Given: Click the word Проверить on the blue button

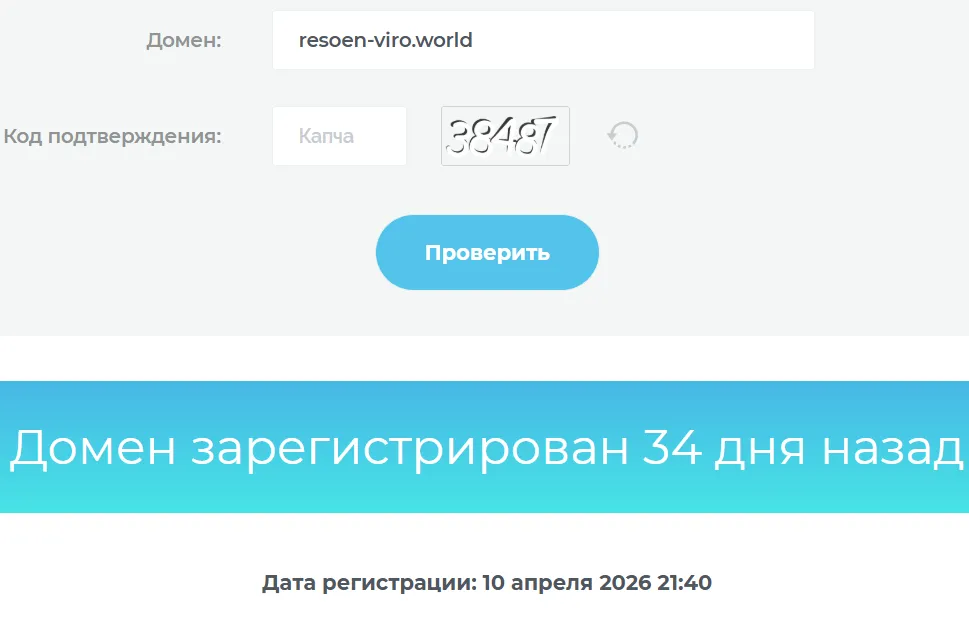Looking at the screenshot, I should point(487,253).
